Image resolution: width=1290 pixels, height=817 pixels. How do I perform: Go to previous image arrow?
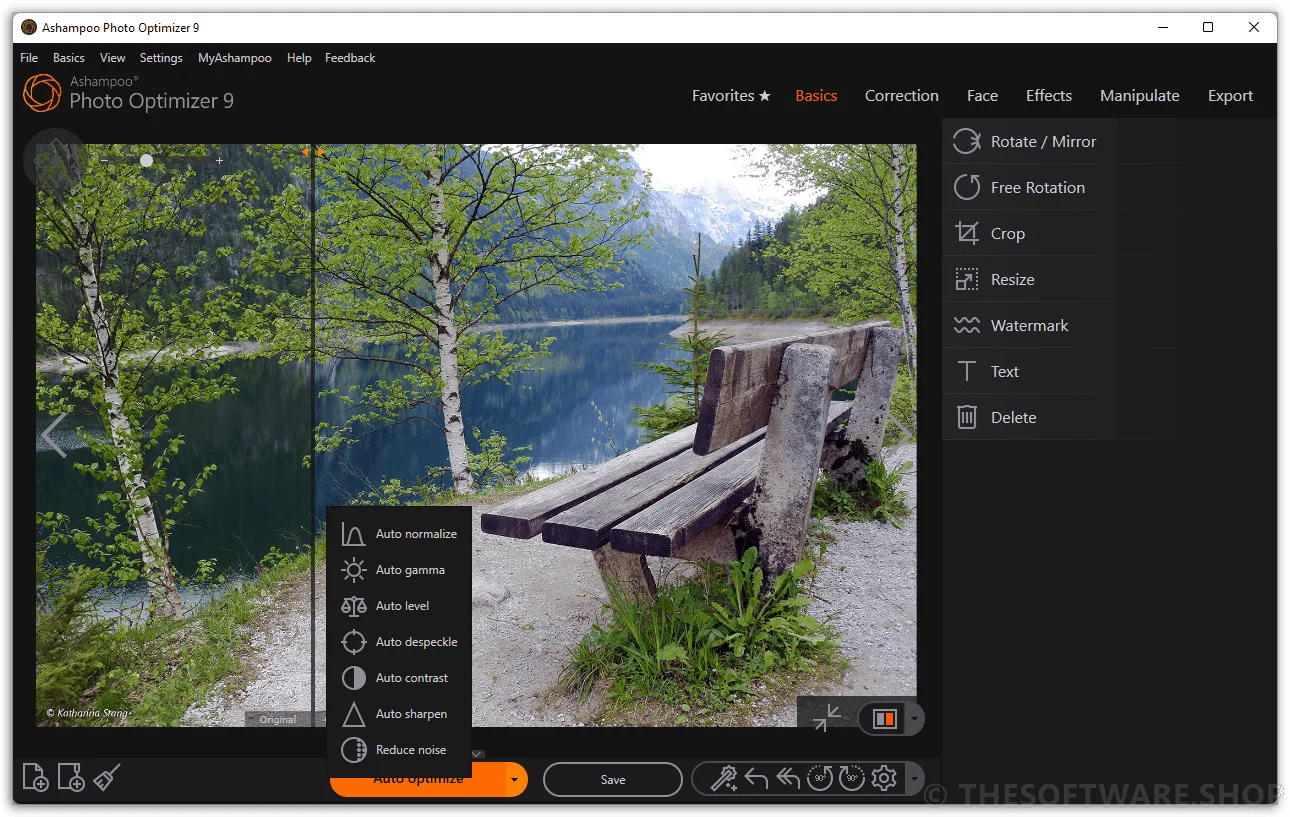[53, 435]
